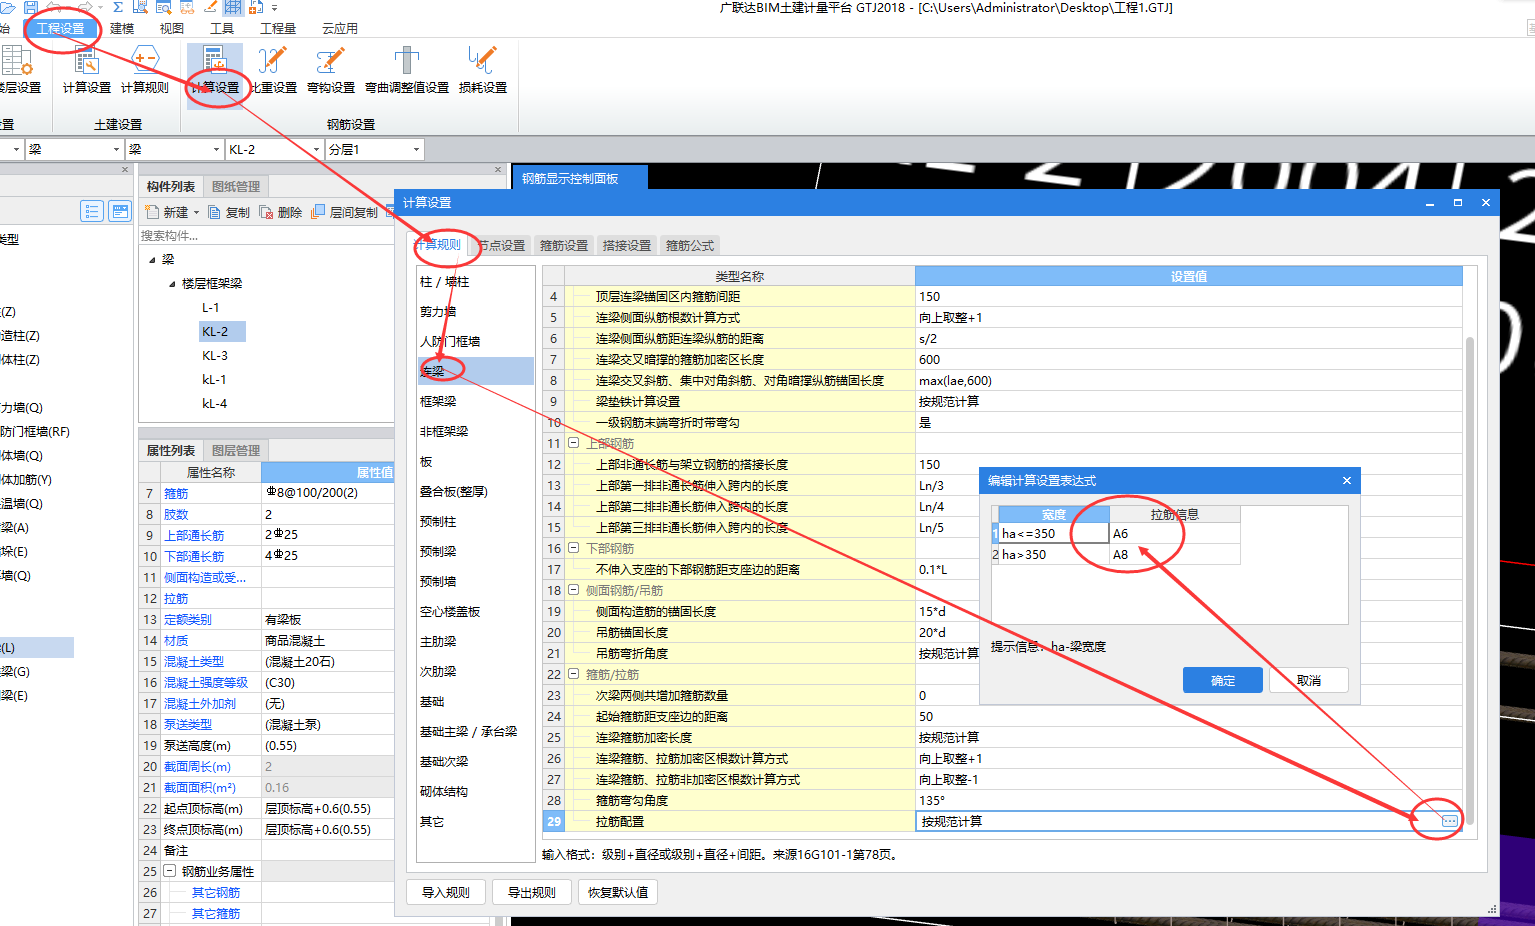Collapse 下部钢筋 group in settings table
Image resolution: width=1535 pixels, height=926 pixels.
click(x=574, y=547)
